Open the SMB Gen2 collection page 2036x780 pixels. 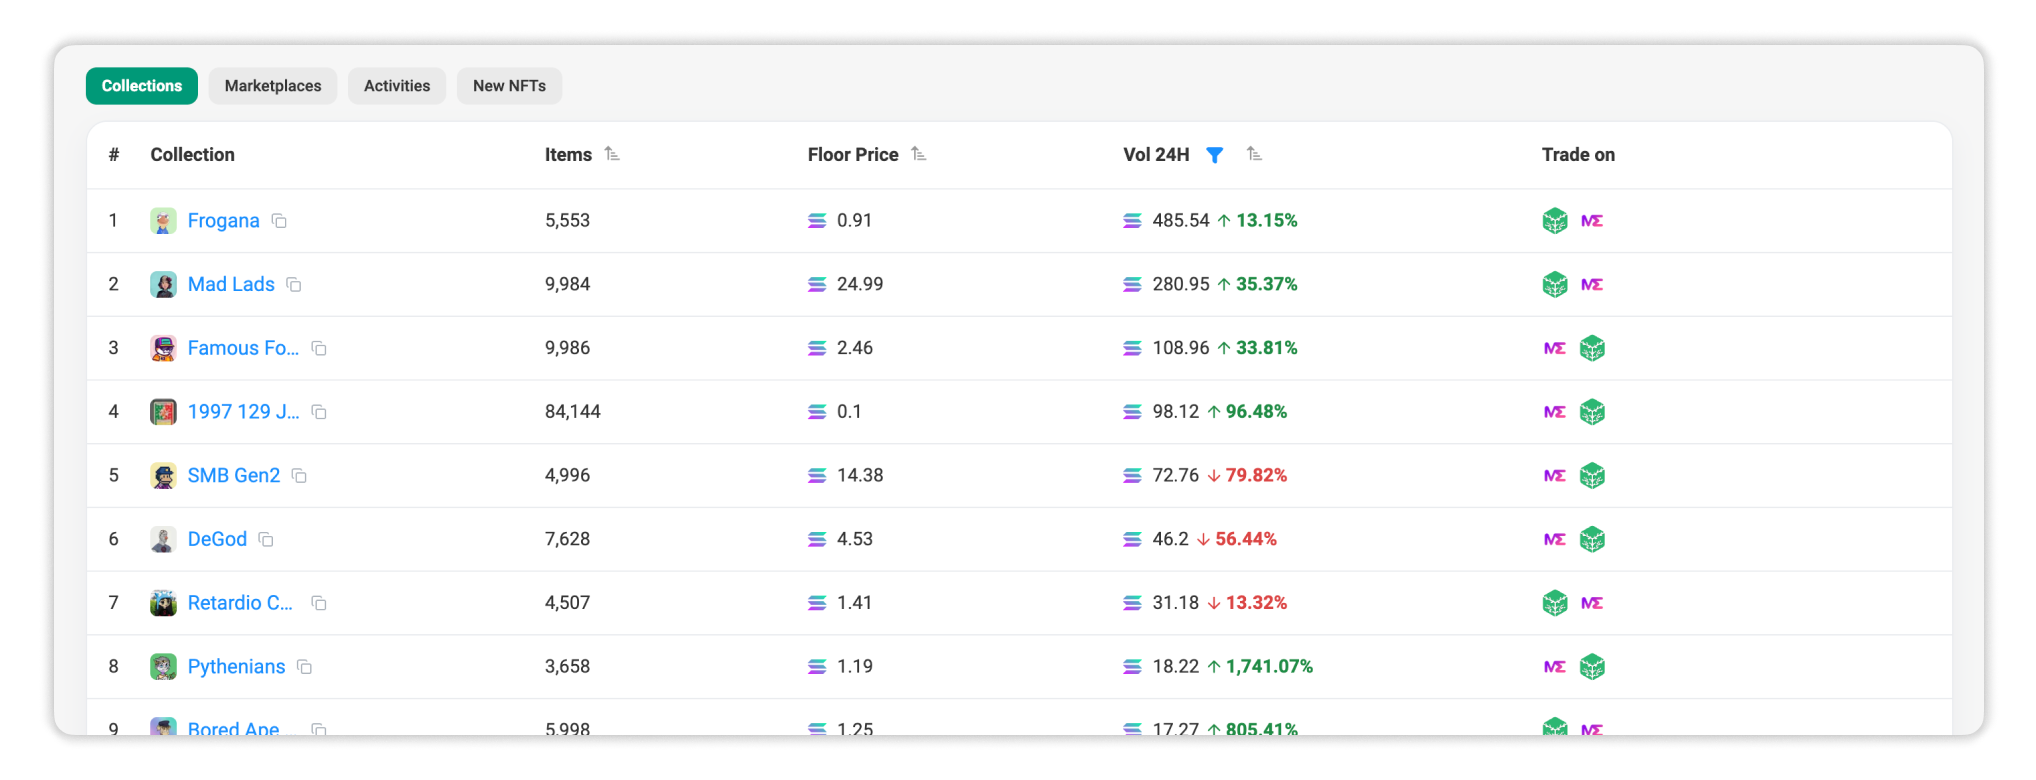234,476
